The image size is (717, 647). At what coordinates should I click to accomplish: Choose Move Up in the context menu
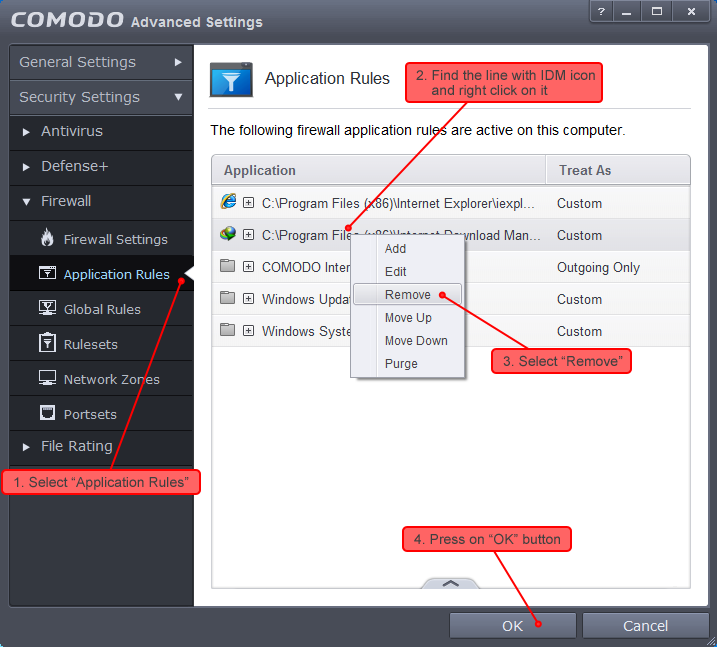pyautogui.click(x=408, y=318)
